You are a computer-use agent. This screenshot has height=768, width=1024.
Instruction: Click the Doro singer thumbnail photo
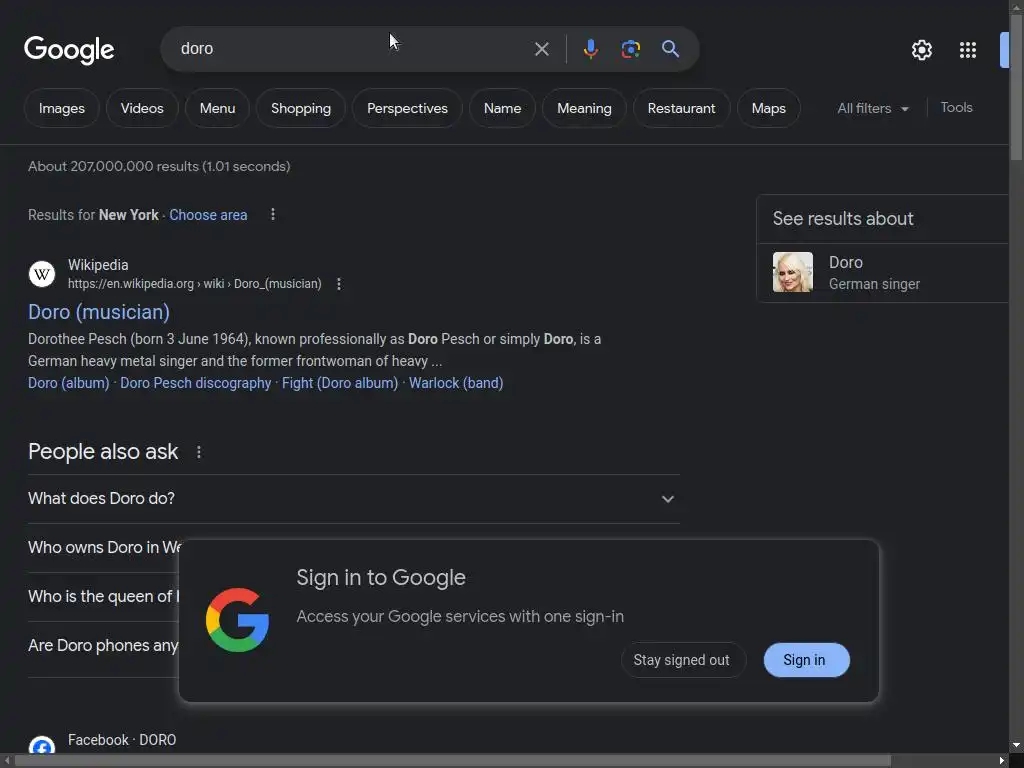click(793, 272)
